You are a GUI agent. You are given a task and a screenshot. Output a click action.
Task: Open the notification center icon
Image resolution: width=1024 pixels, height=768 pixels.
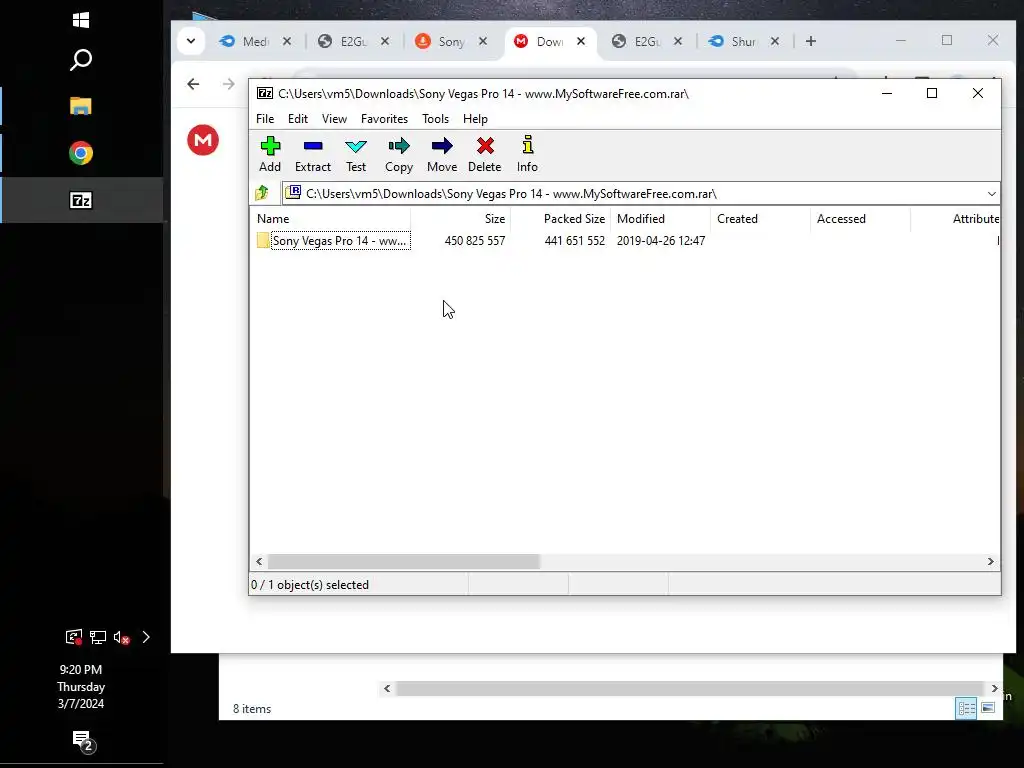[82, 741]
